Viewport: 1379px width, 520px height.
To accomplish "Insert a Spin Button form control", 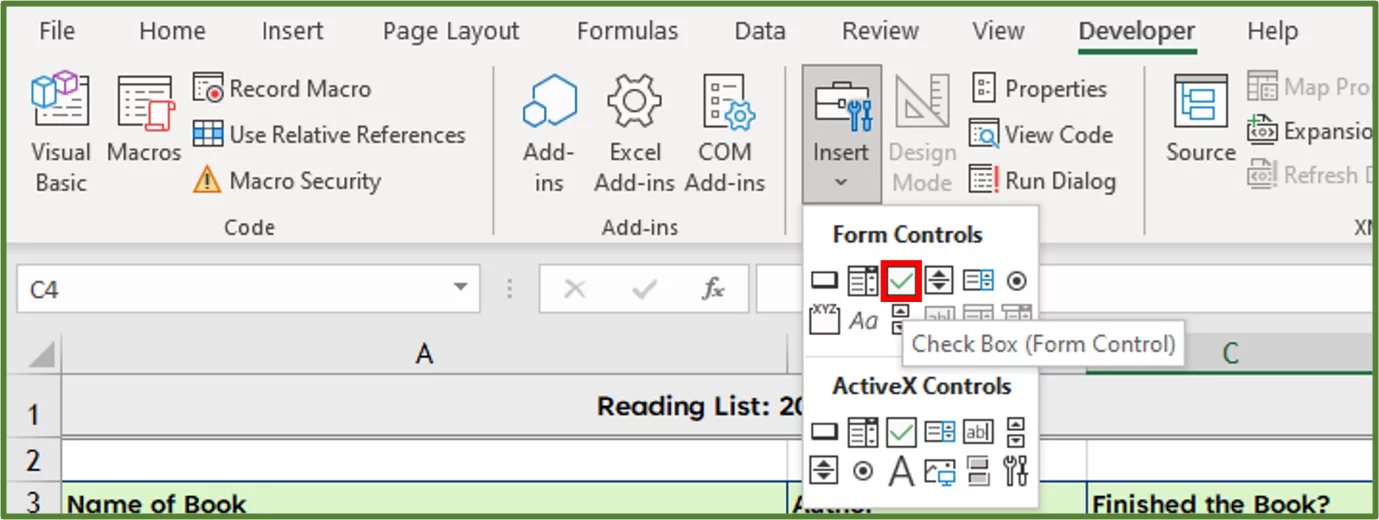I will tap(939, 281).
